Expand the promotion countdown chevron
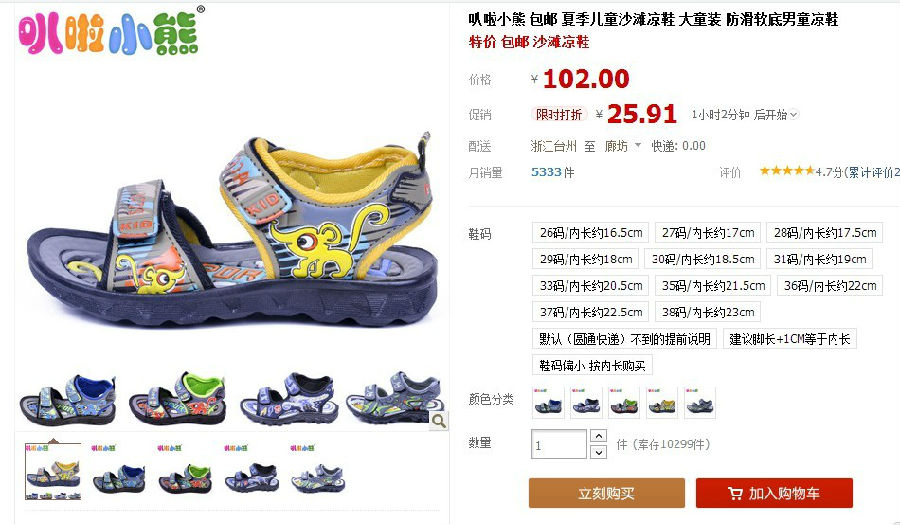The width and height of the screenshot is (900, 525). click(x=794, y=115)
